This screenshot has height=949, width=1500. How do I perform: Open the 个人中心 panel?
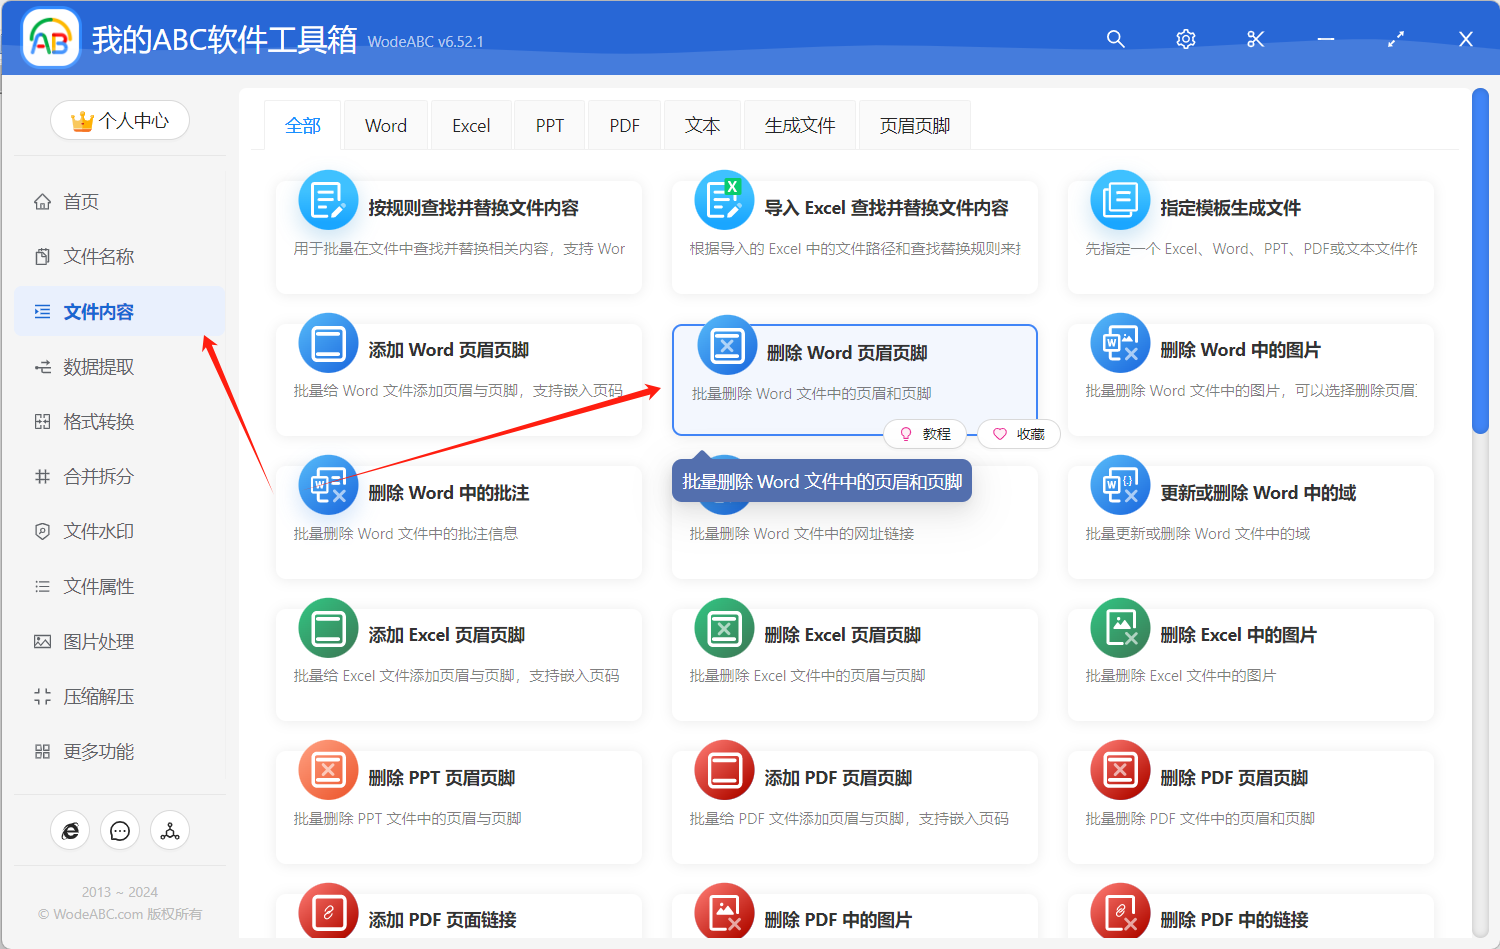click(119, 120)
